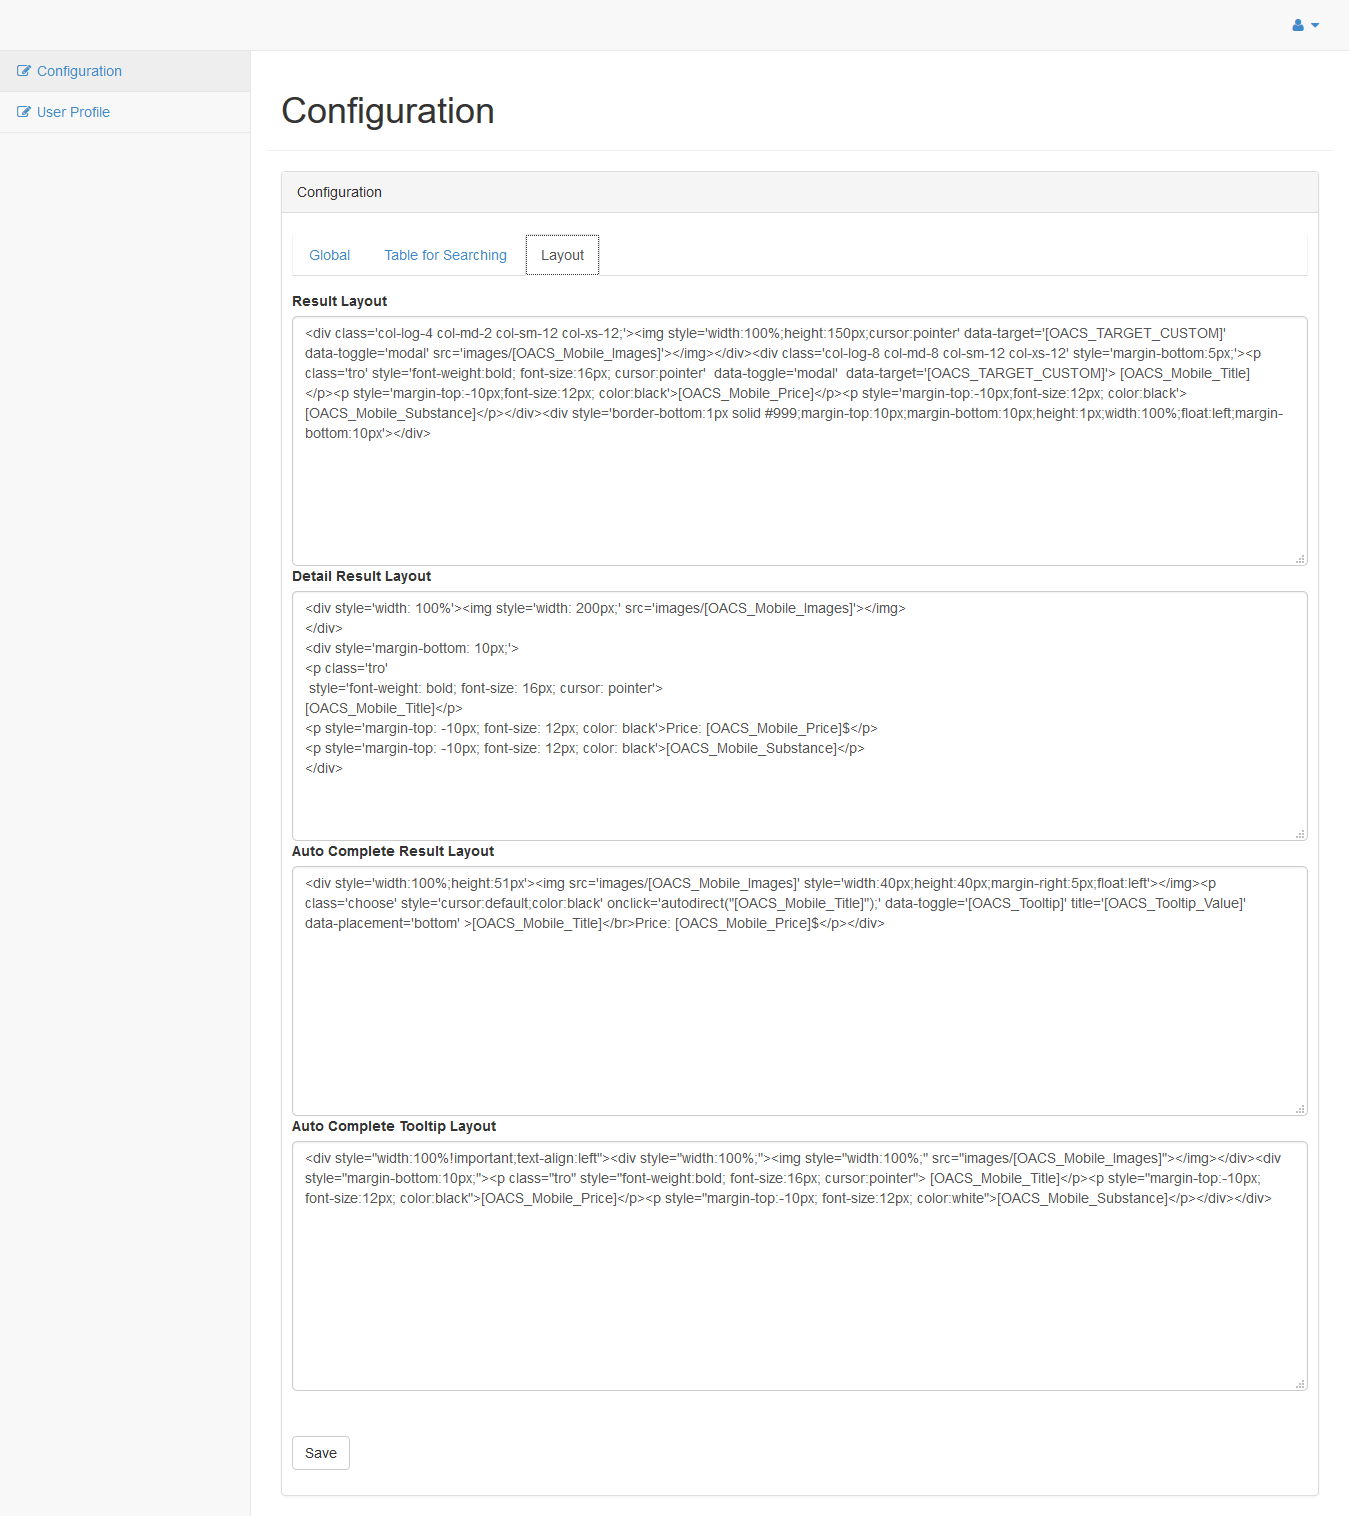Click the Auto Complete Result Layout resize grip
The width and height of the screenshot is (1349, 1516).
tap(1300, 1109)
